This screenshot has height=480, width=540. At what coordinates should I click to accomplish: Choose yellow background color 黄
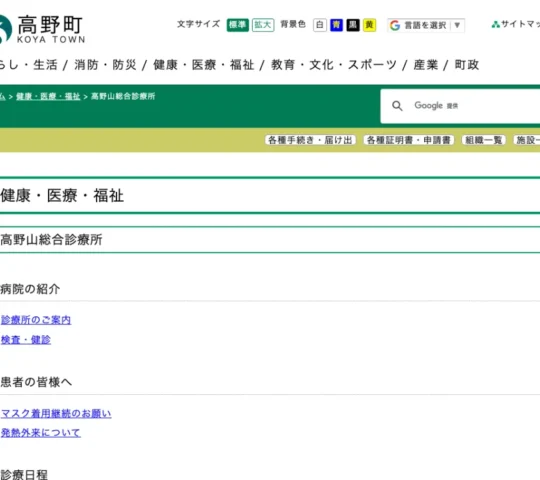370,25
